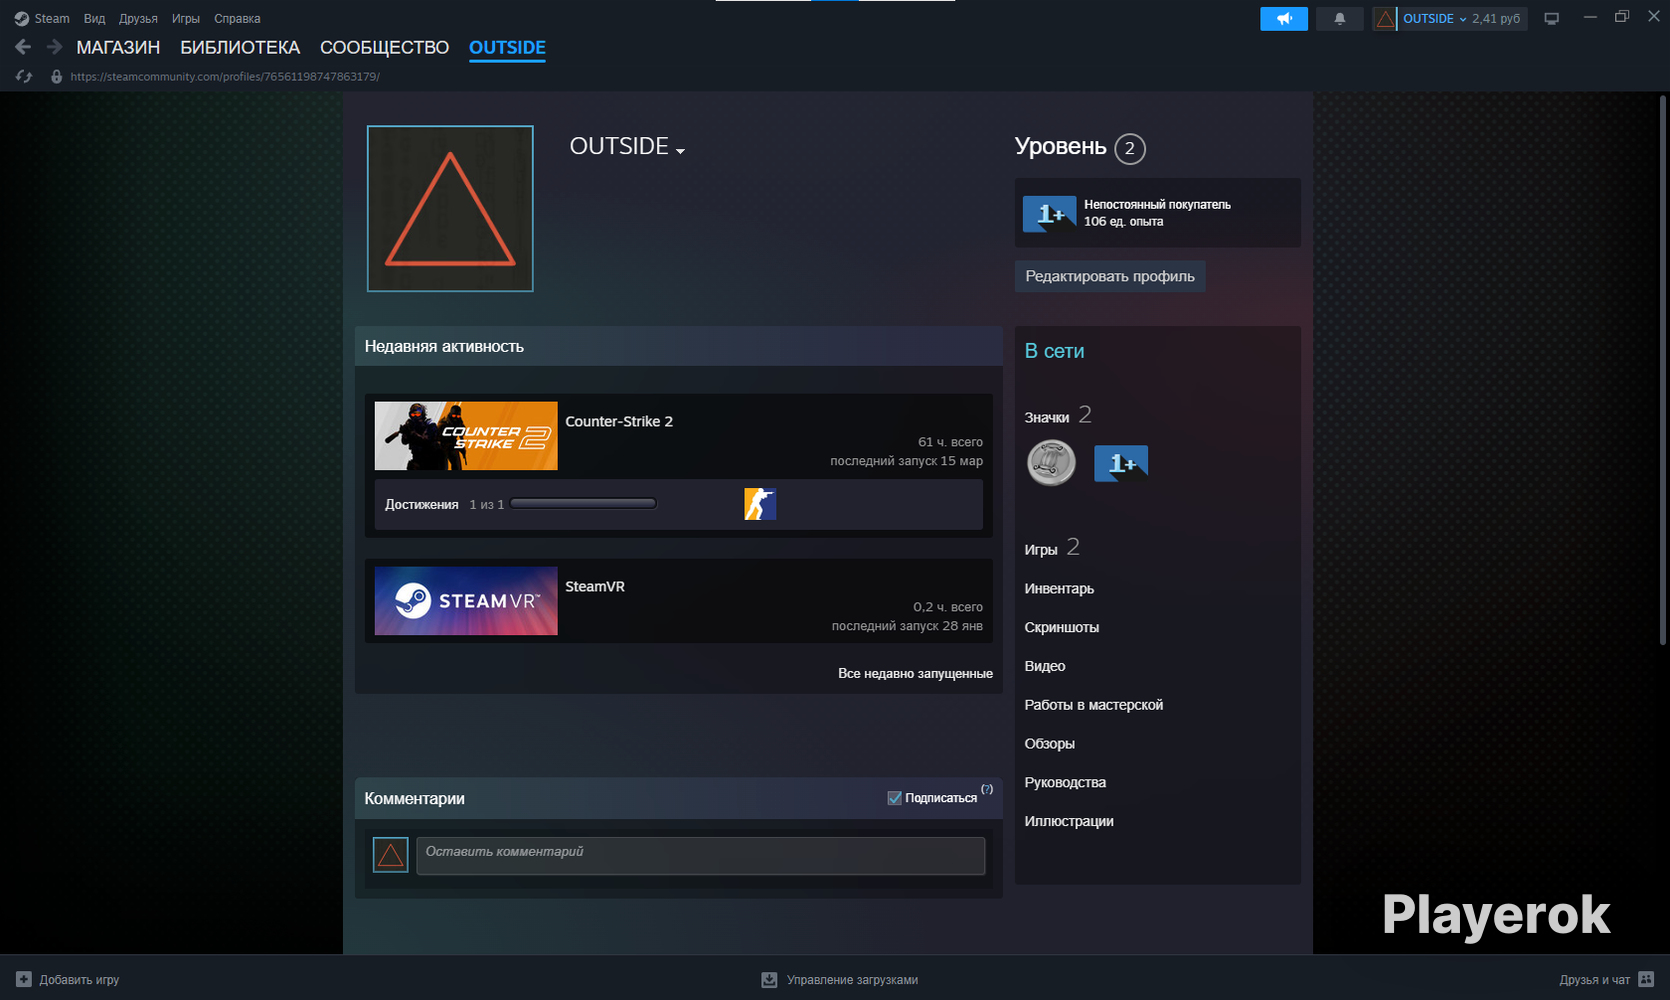Open the Скриншоты link
The width and height of the screenshot is (1670, 1000).
tap(1062, 628)
